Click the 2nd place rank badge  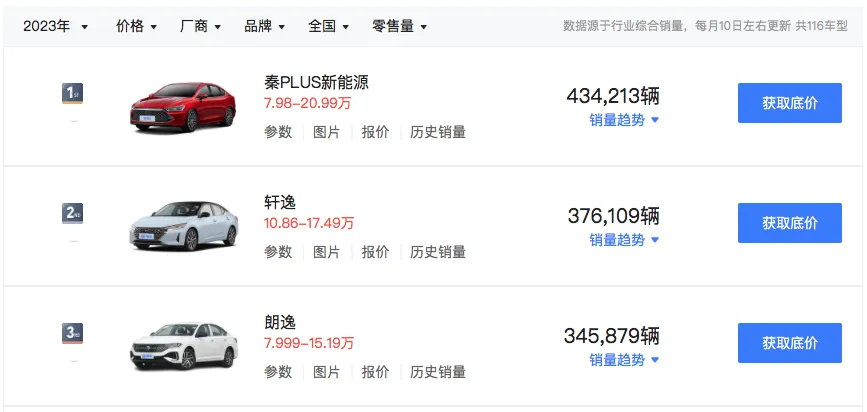(72, 213)
